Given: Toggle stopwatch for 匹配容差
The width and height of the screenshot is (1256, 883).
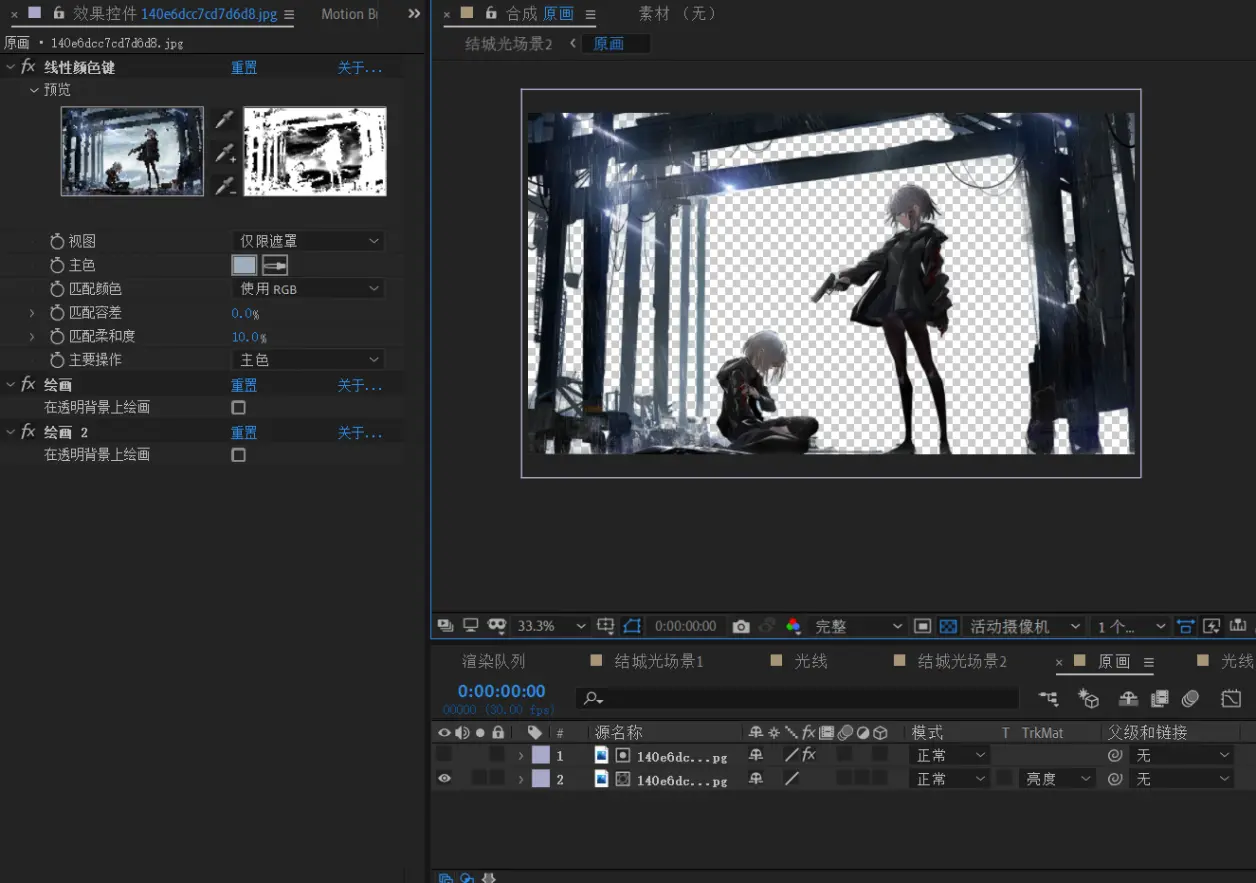Looking at the screenshot, I should coord(57,313).
